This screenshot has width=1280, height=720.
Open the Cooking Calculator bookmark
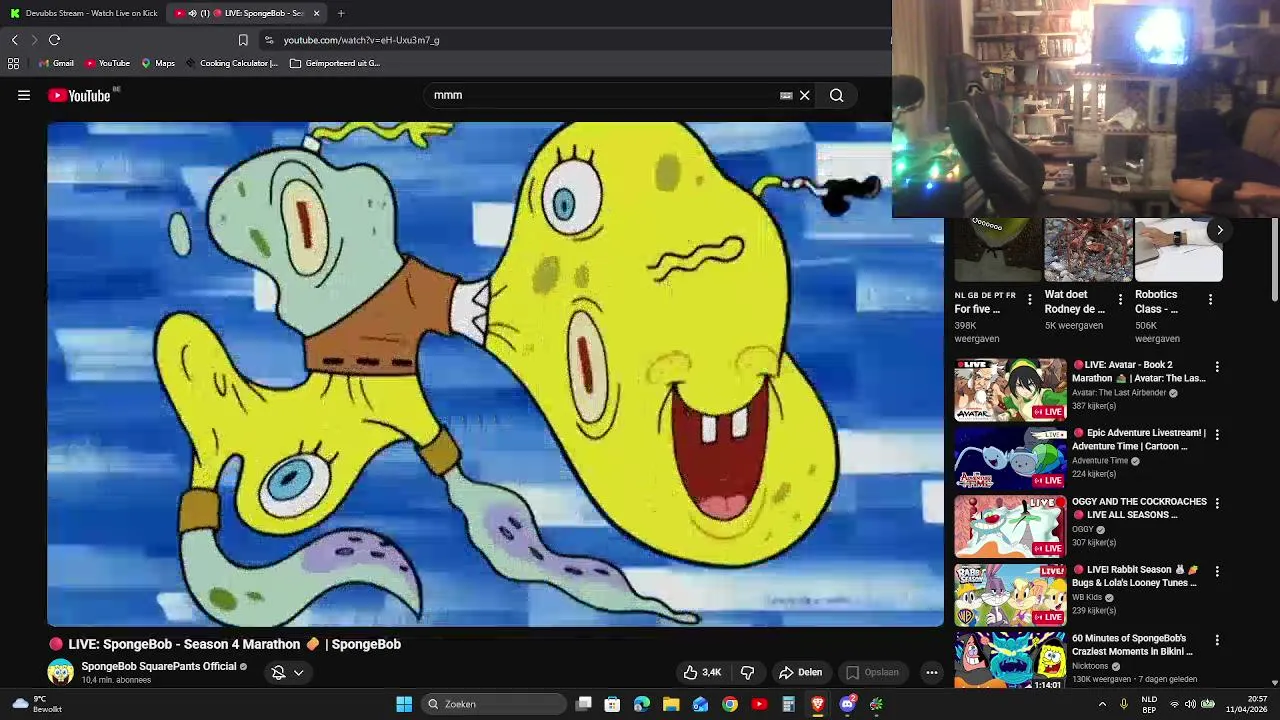[231, 63]
